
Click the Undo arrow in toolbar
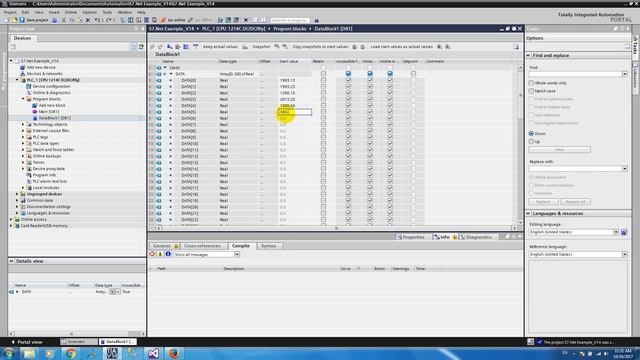click(x=98, y=20)
